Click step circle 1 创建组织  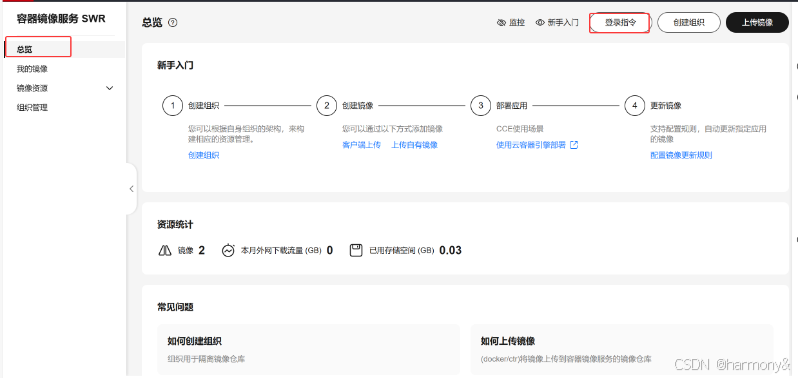(173, 106)
